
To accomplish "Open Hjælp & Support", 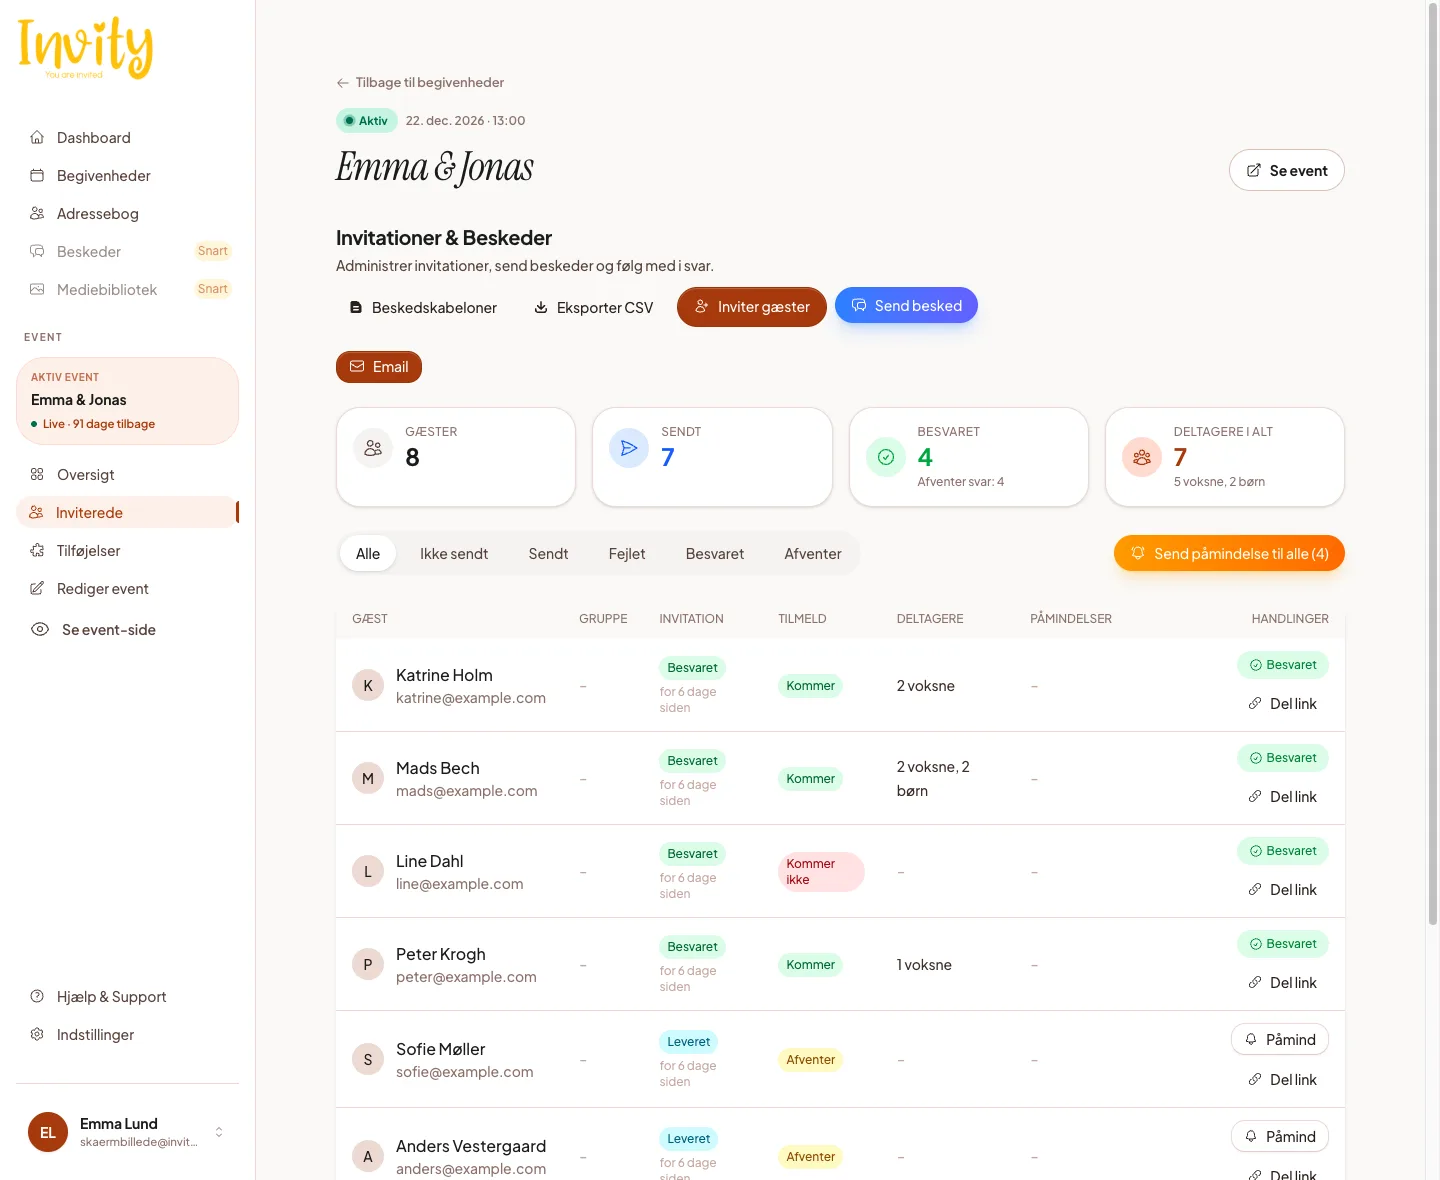I will point(112,997).
